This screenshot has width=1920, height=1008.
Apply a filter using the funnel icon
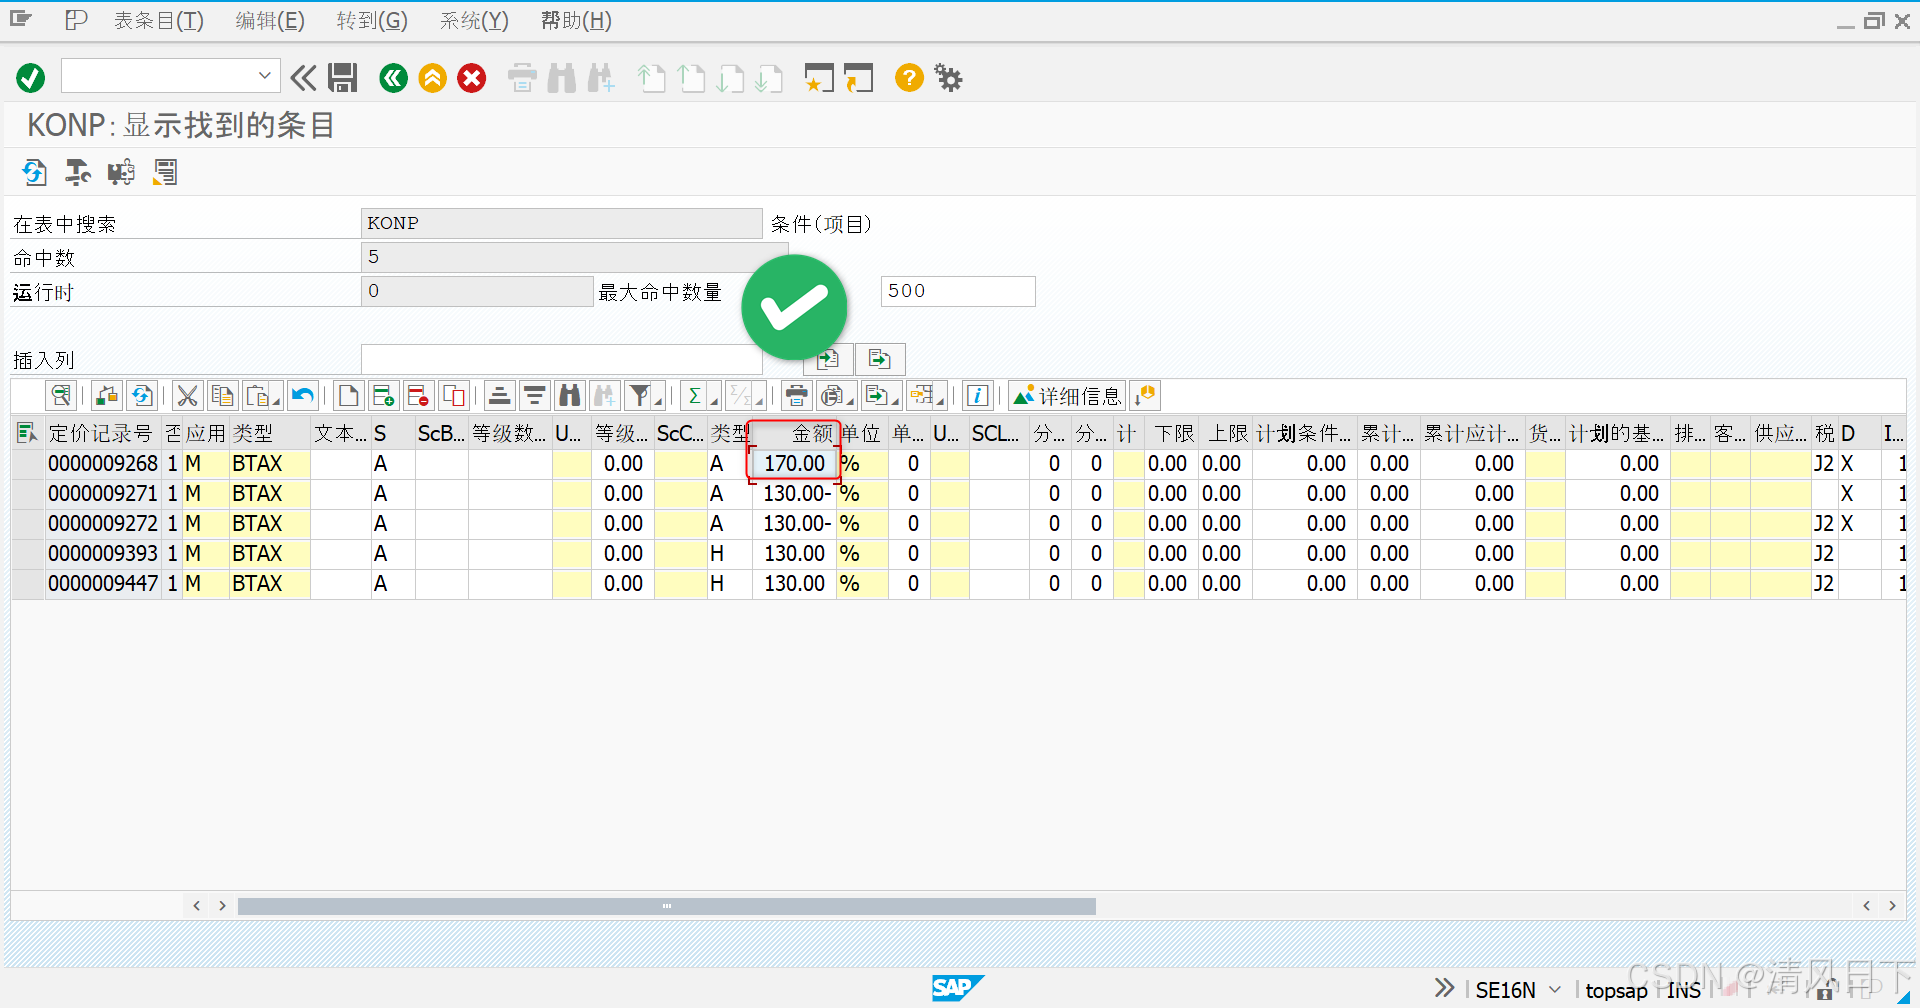click(x=638, y=395)
